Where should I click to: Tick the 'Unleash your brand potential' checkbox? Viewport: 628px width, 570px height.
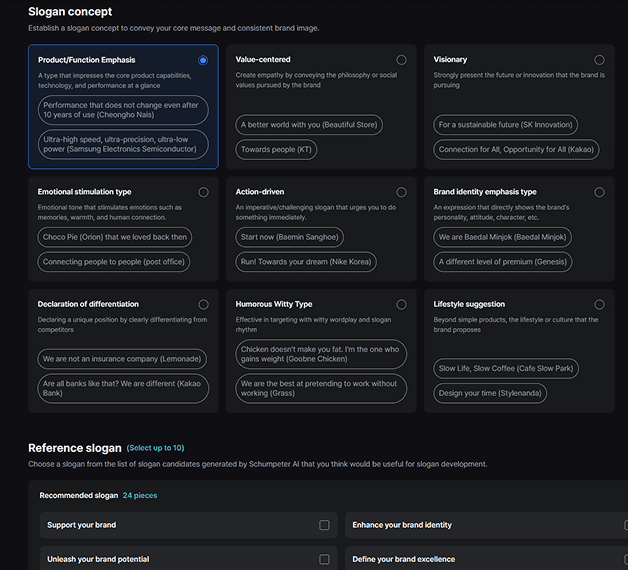click(x=324, y=559)
